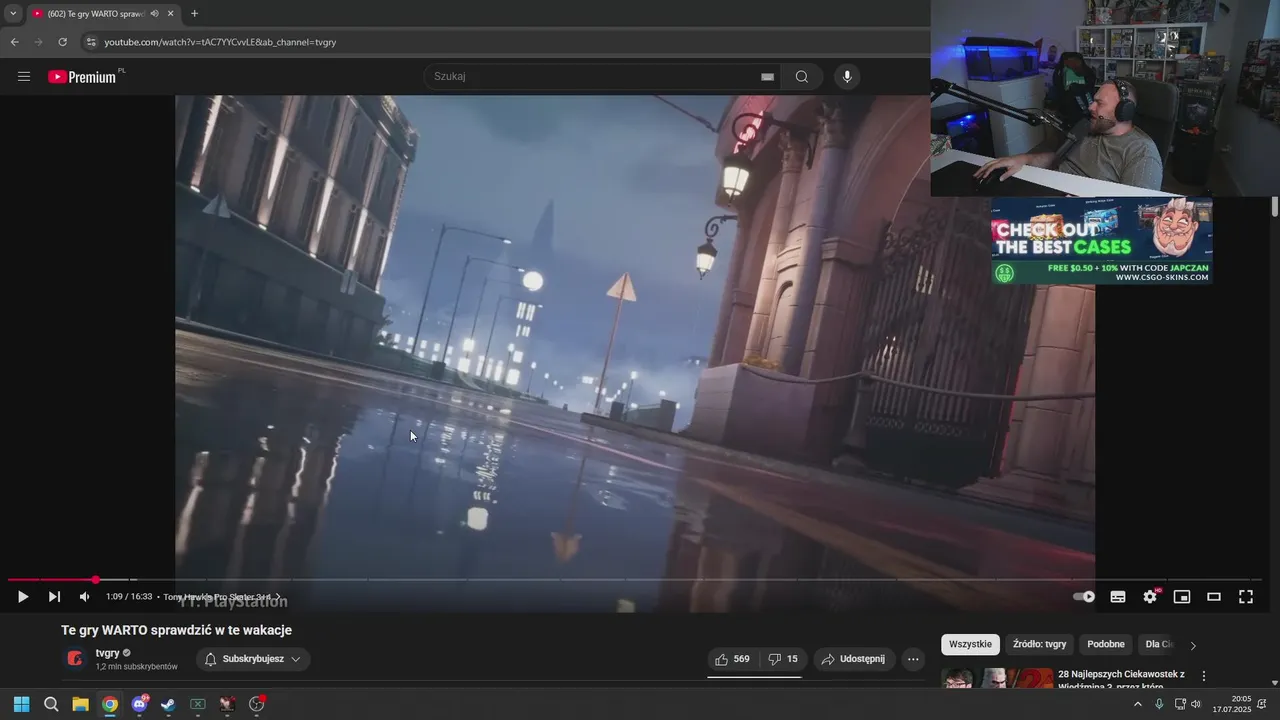Seek in the video progress bar

[635, 580]
